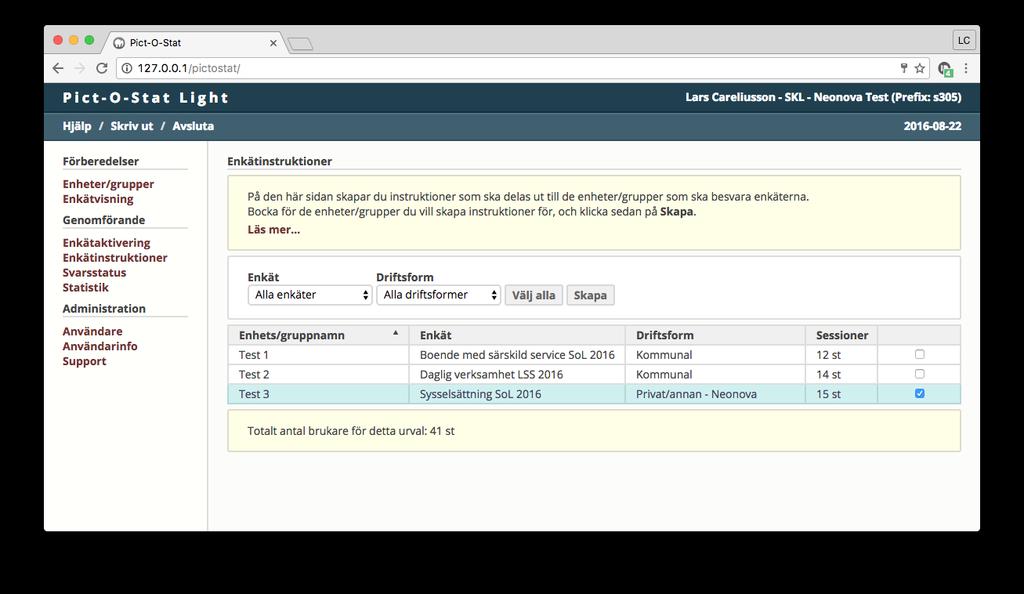Check the Test 2 row checkbox
This screenshot has width=1024, height=594.
tap(920, 373)
